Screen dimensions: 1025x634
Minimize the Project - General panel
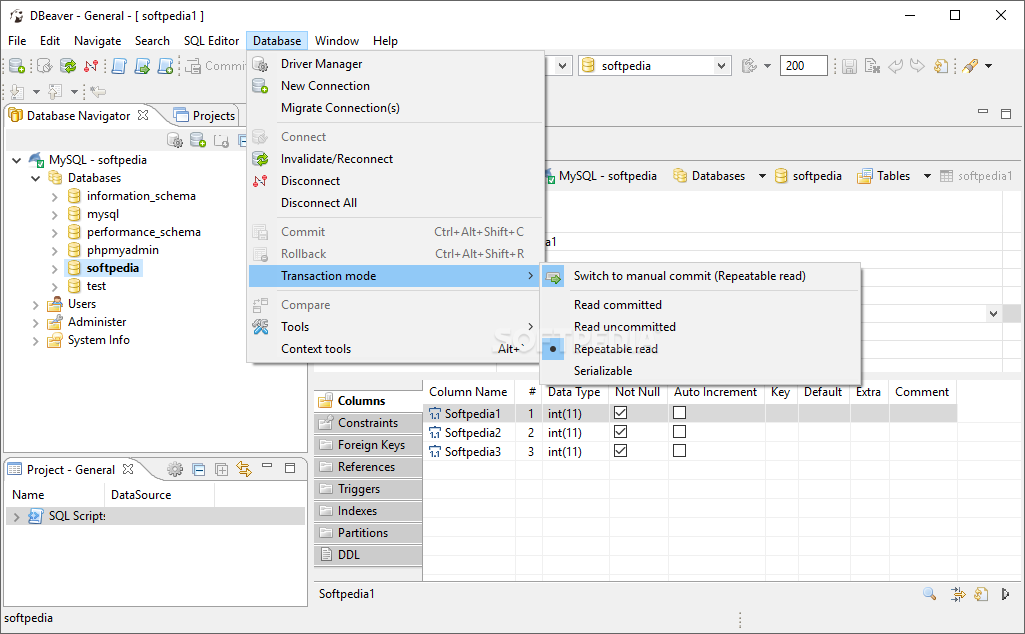267,465
